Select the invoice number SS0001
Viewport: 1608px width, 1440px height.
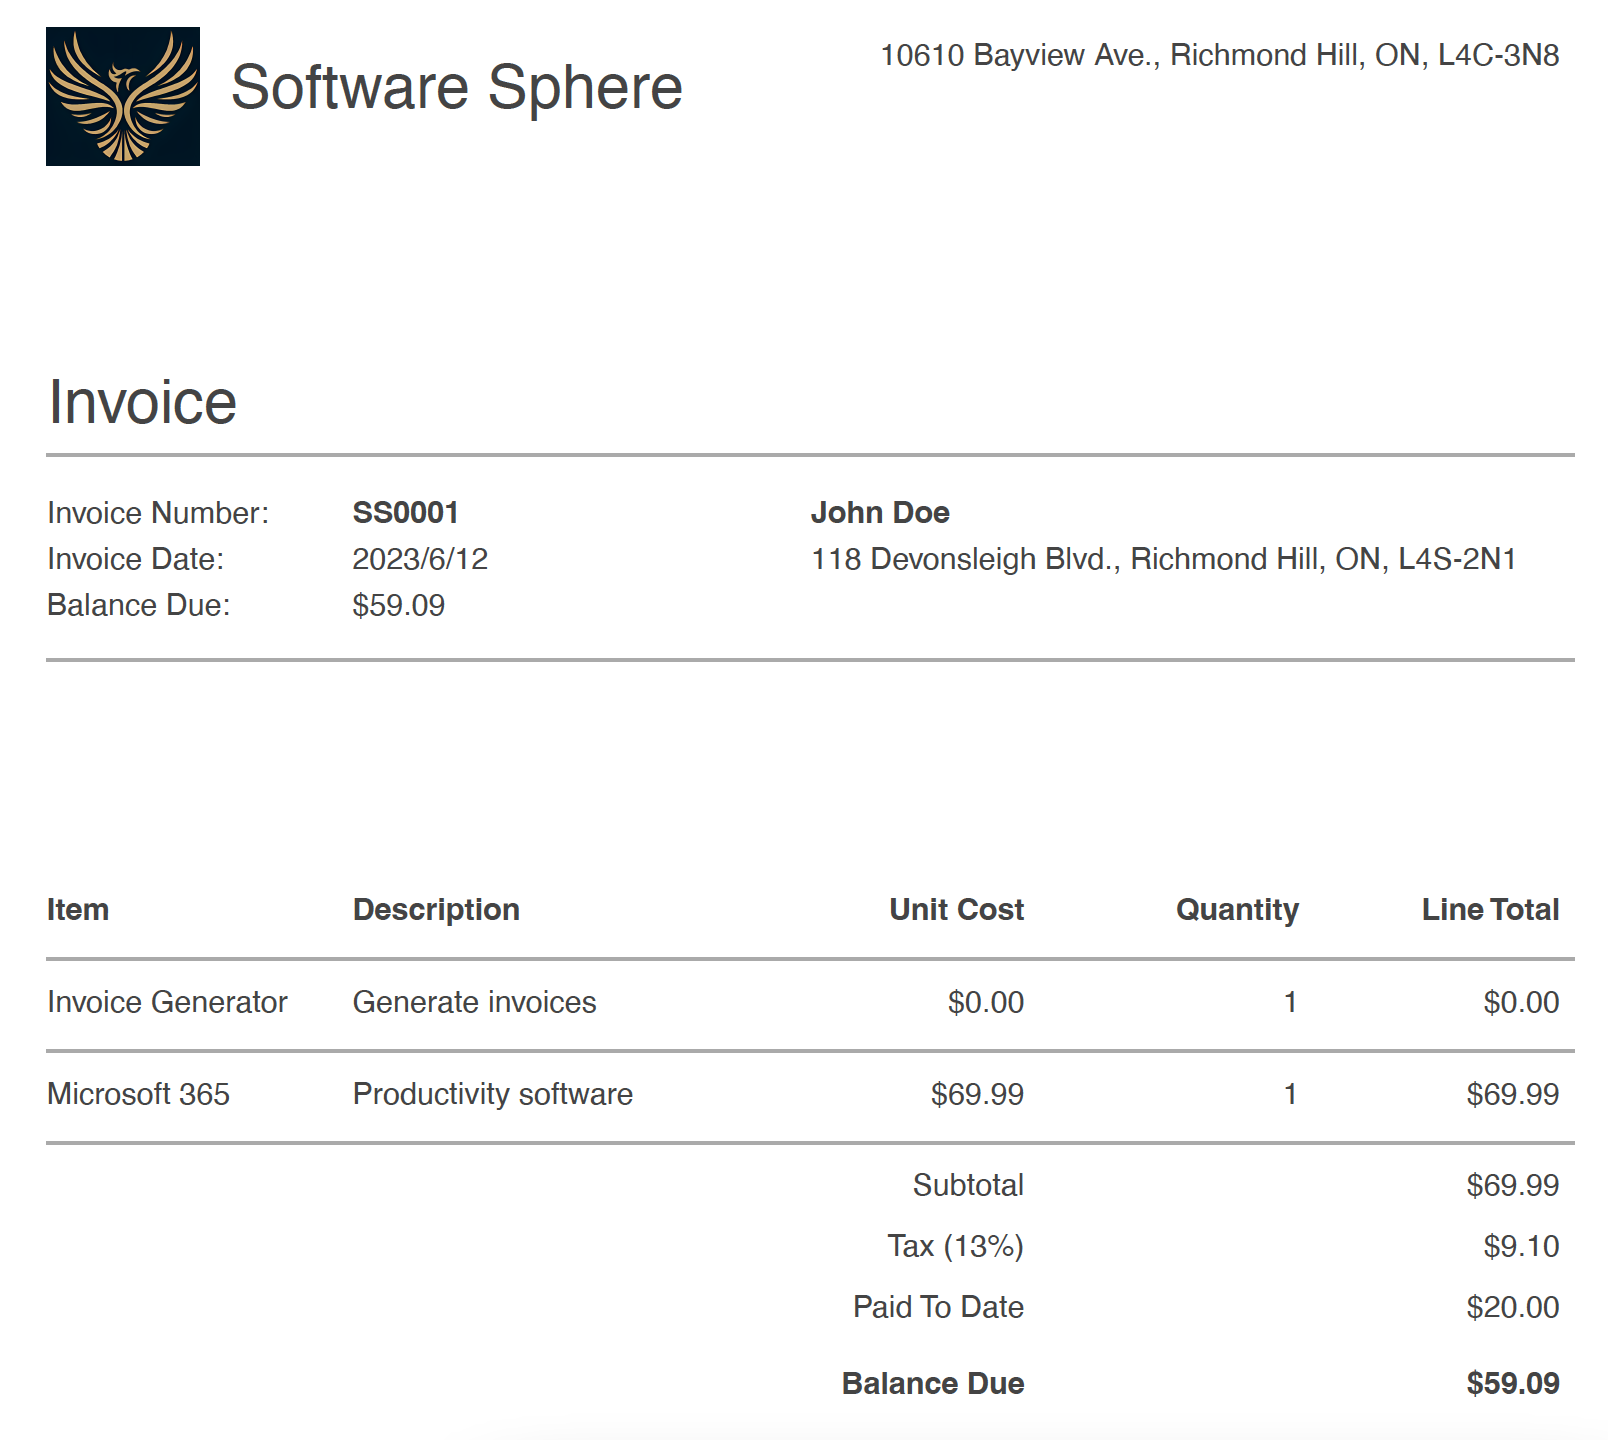[x=405, y=513]
